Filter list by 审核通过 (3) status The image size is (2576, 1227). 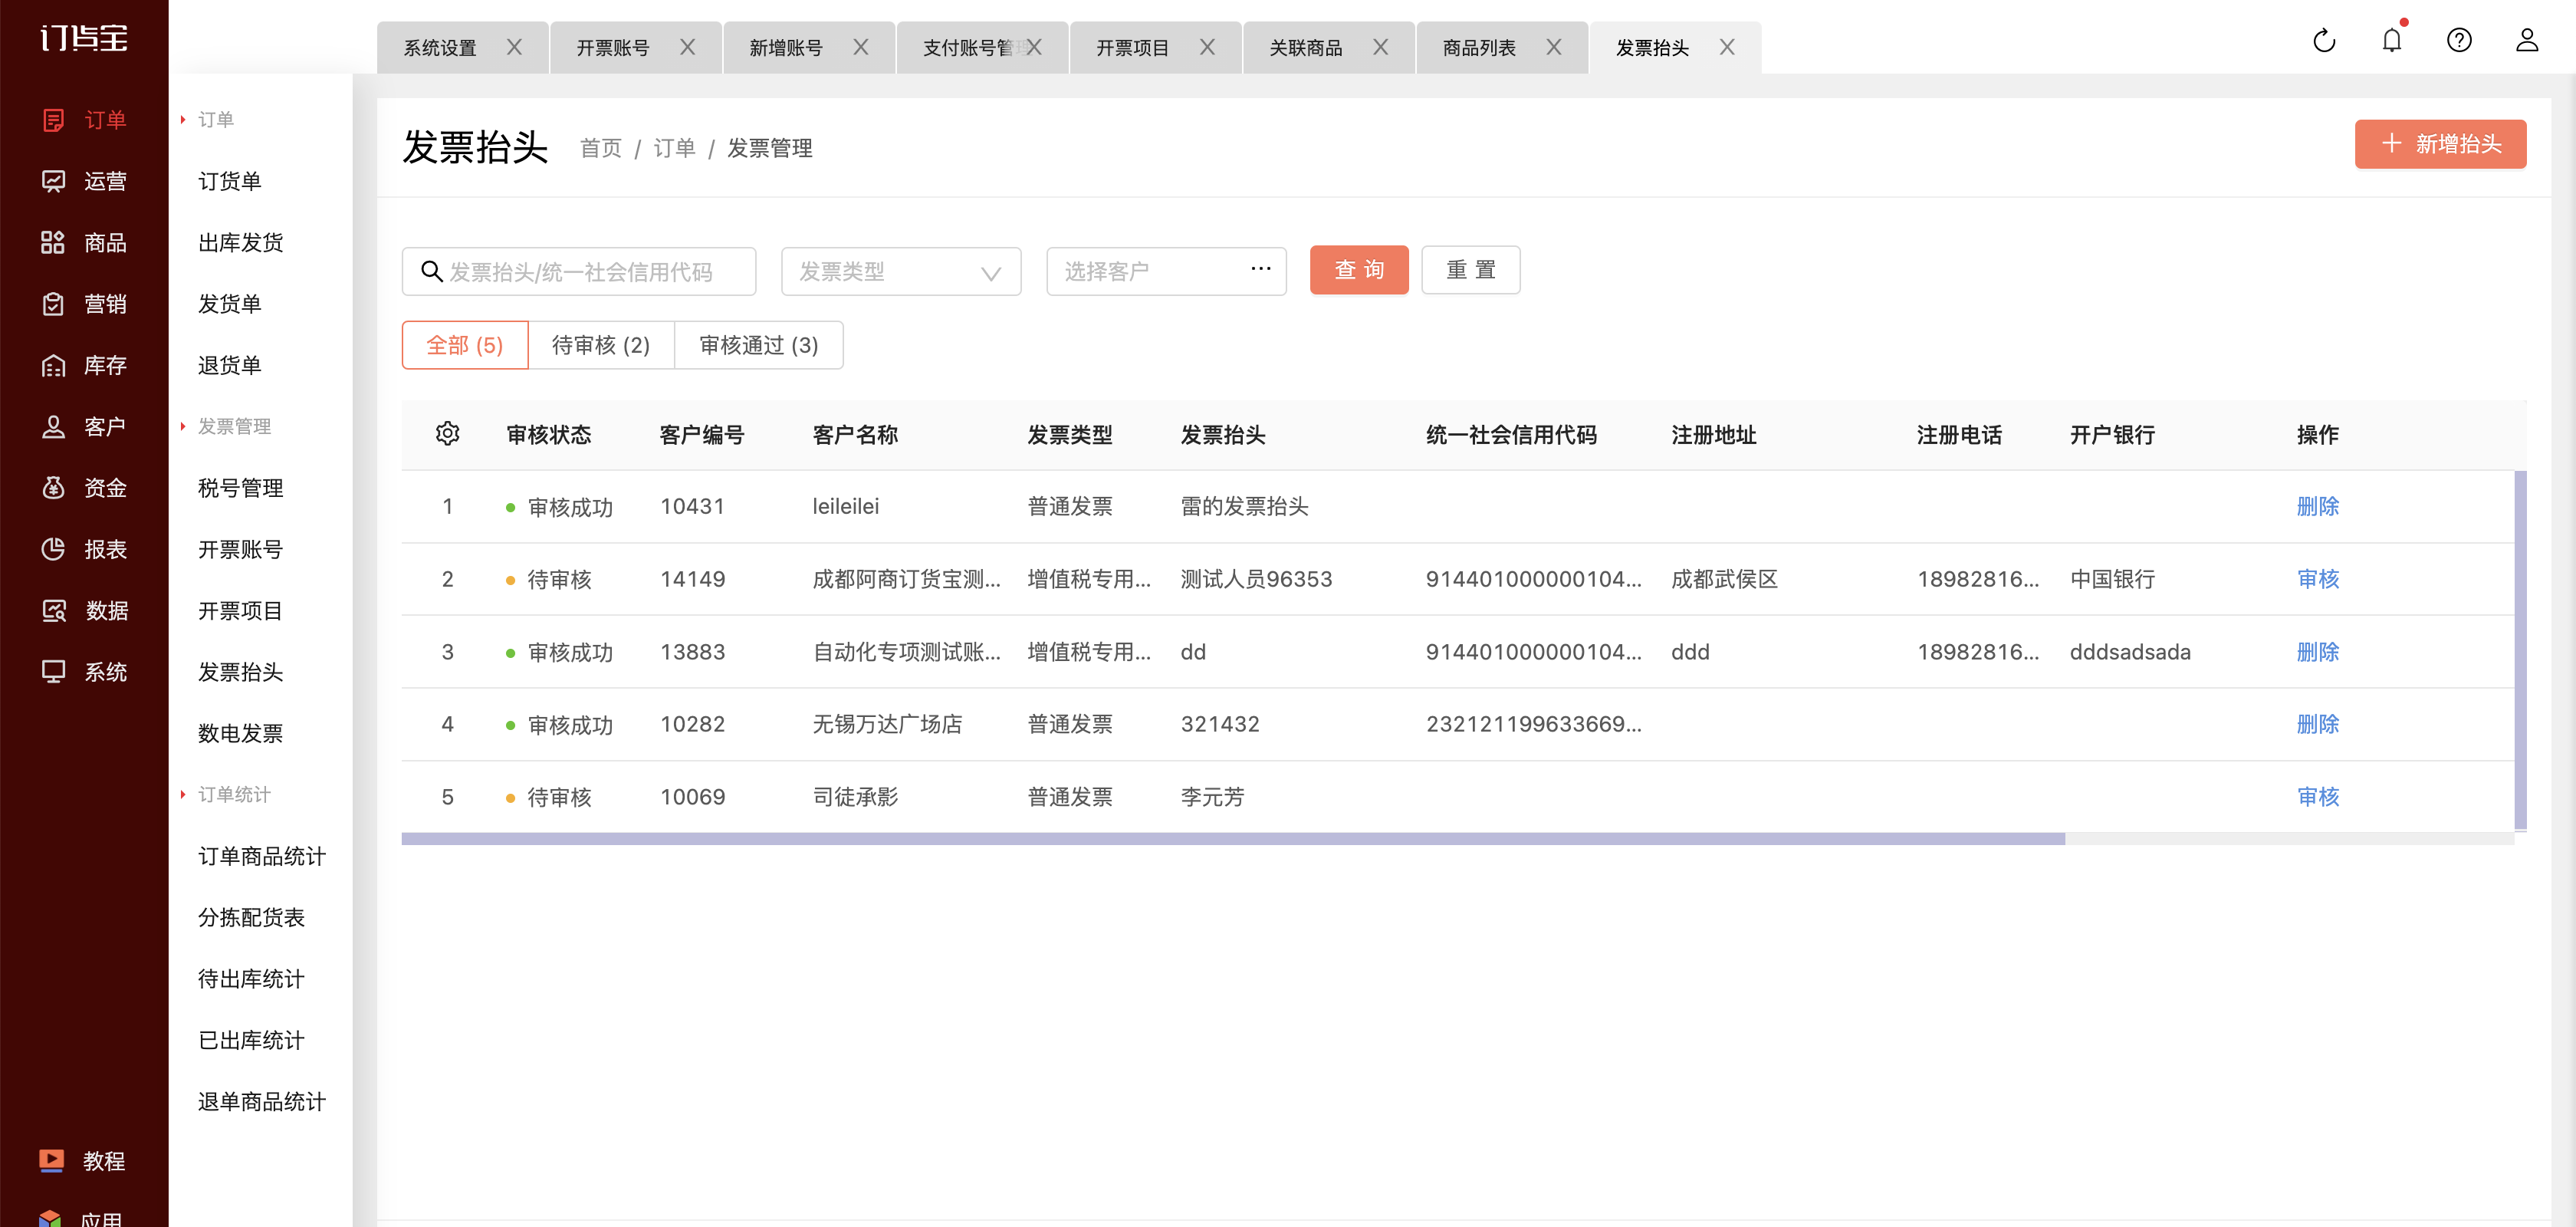[759, 345]
